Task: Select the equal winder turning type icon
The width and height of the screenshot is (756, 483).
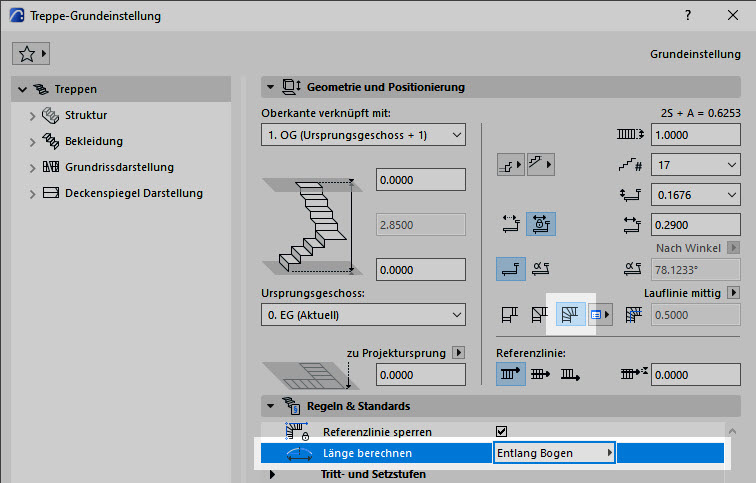Action: tap(570, 314)
